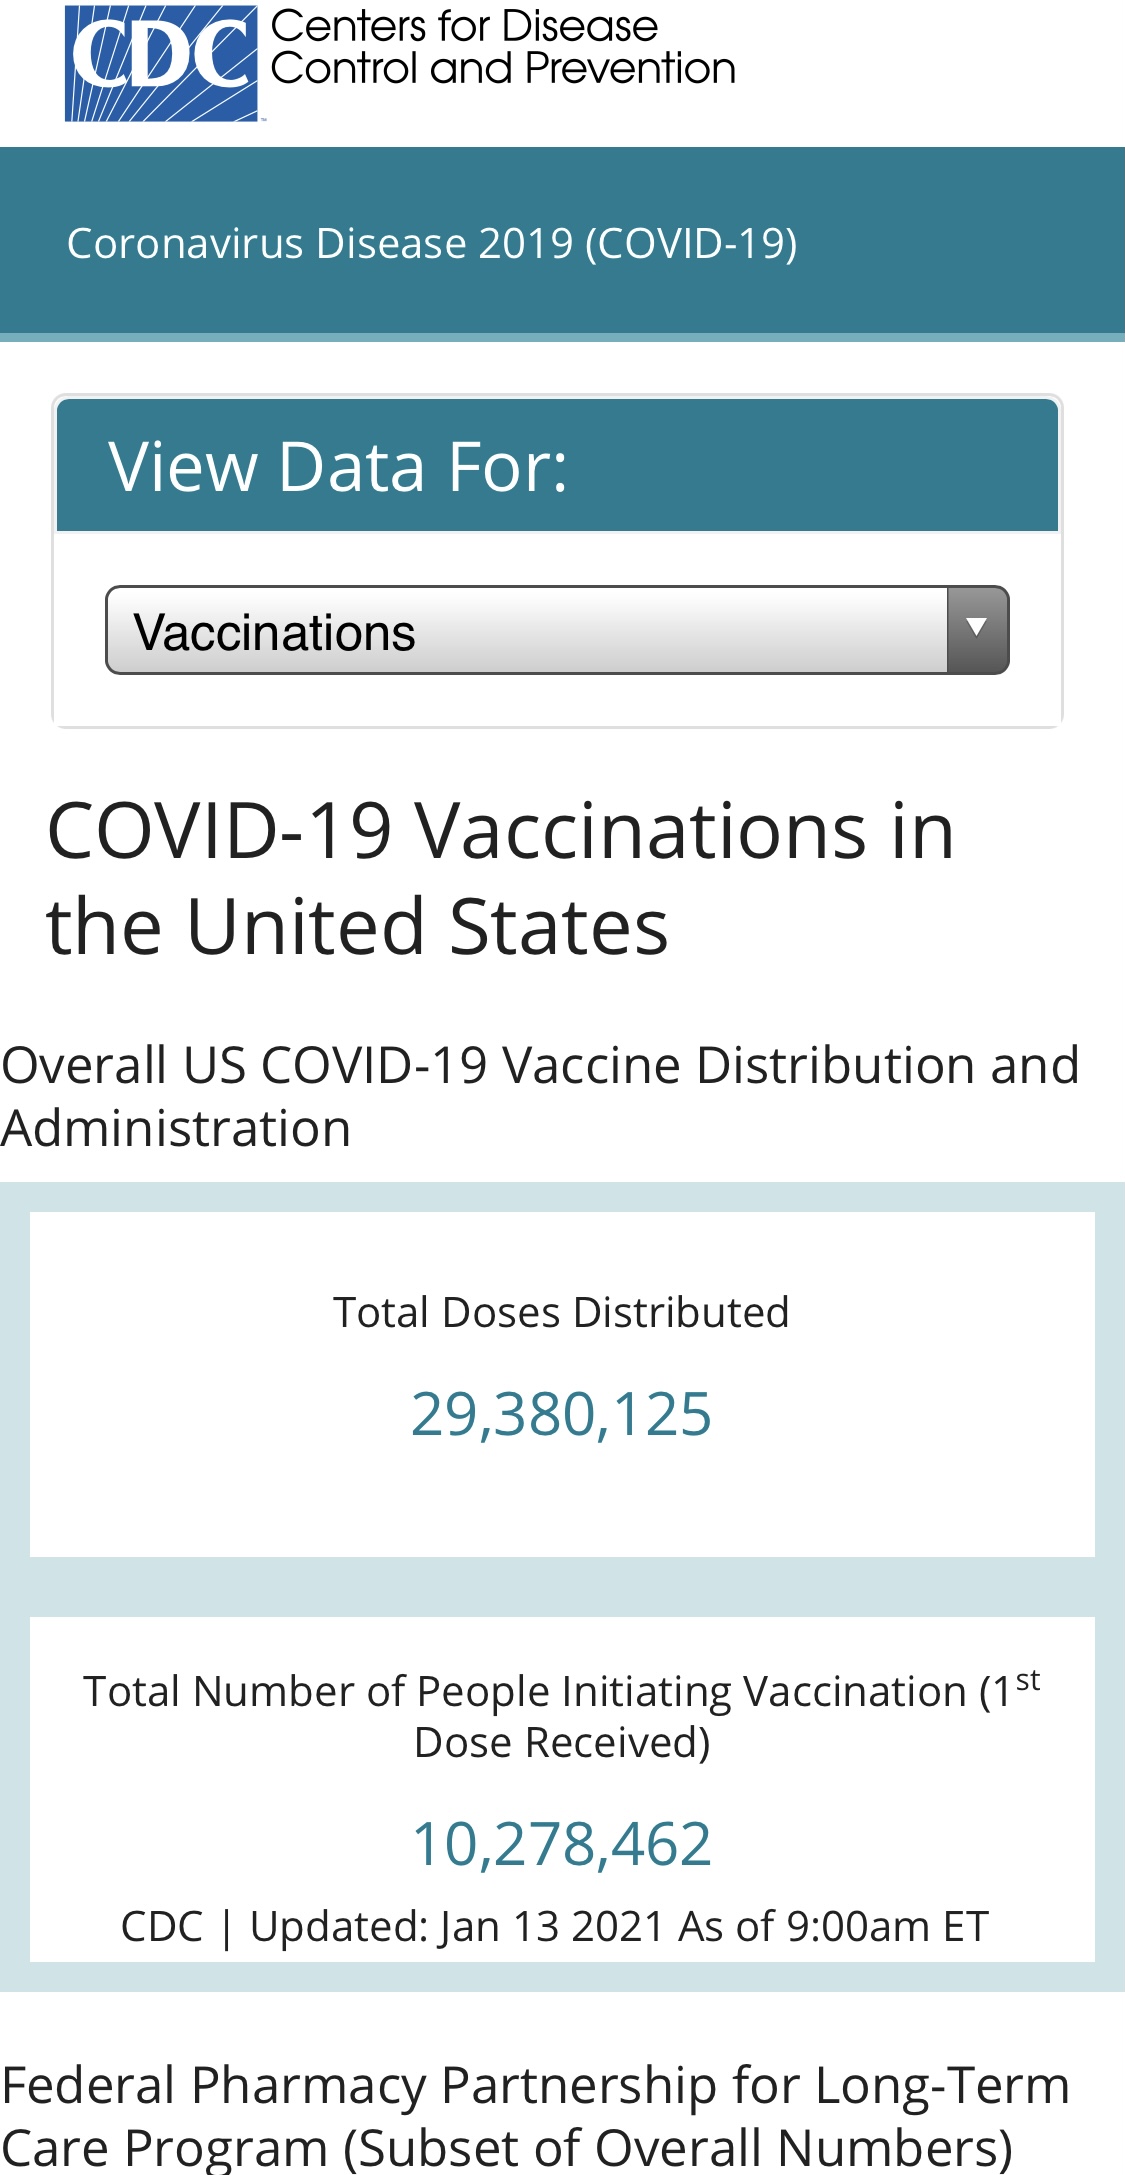Click the Total Doses Distributed label

(x=561, y=1312)
